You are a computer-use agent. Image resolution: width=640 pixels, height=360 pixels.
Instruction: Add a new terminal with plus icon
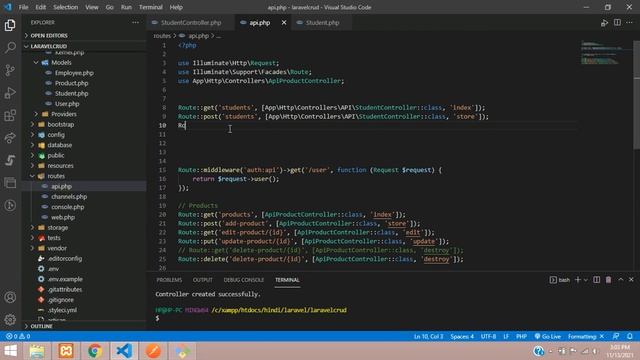(578, 280)
